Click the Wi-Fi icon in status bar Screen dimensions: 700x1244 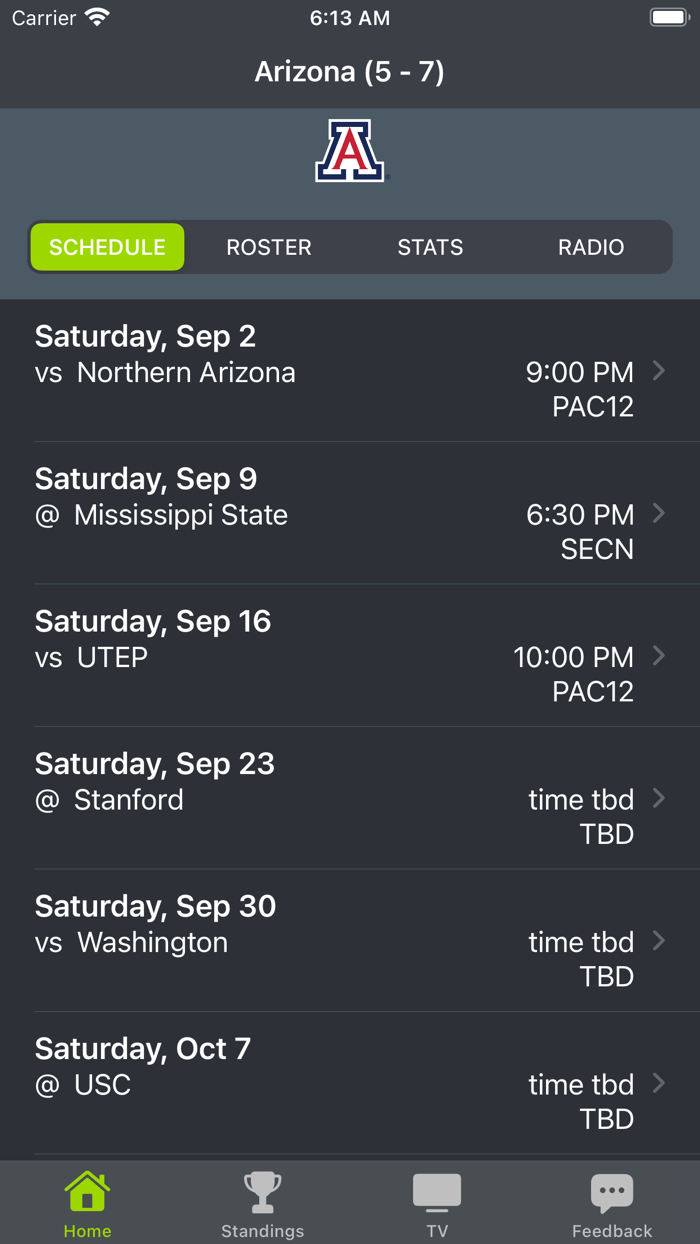tap(95, 16)
